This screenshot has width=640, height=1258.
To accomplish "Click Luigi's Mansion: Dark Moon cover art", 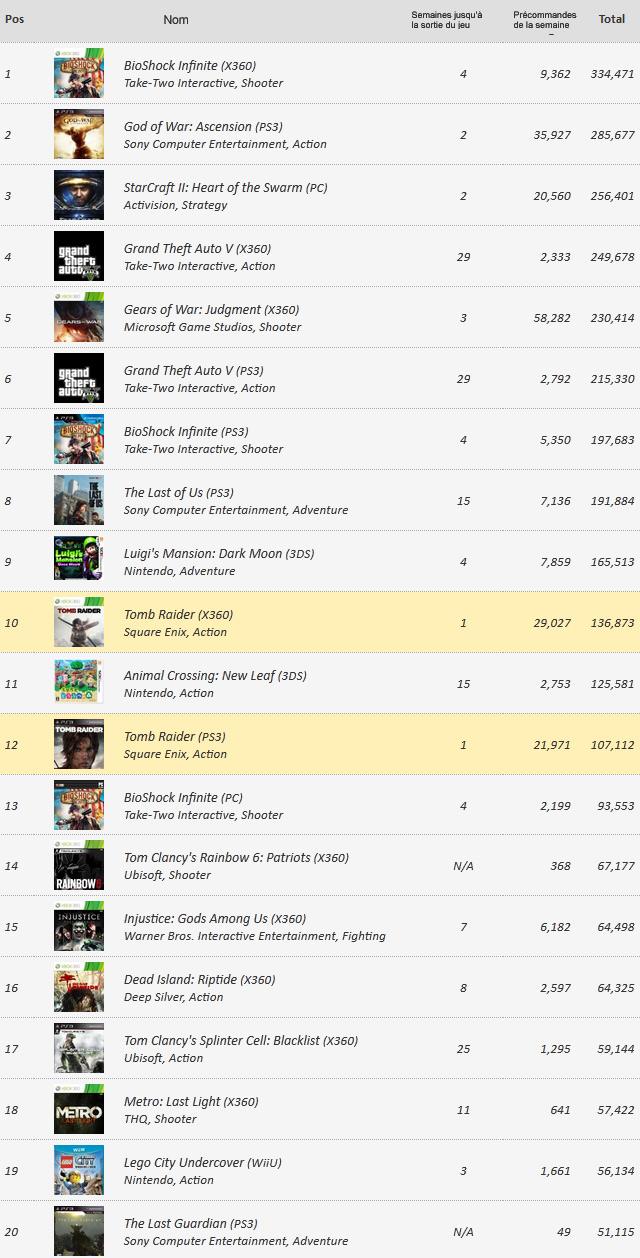I will [79, 561].
